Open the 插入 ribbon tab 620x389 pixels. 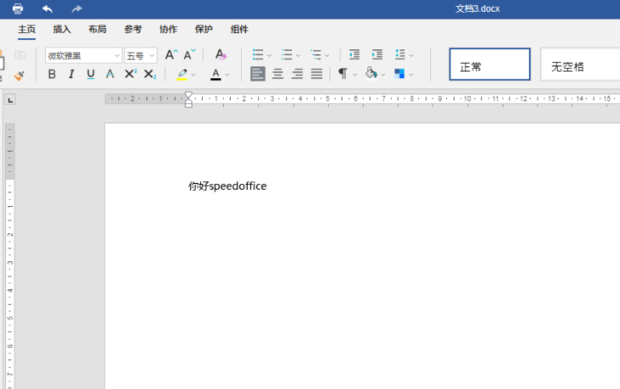coord(62,29)
